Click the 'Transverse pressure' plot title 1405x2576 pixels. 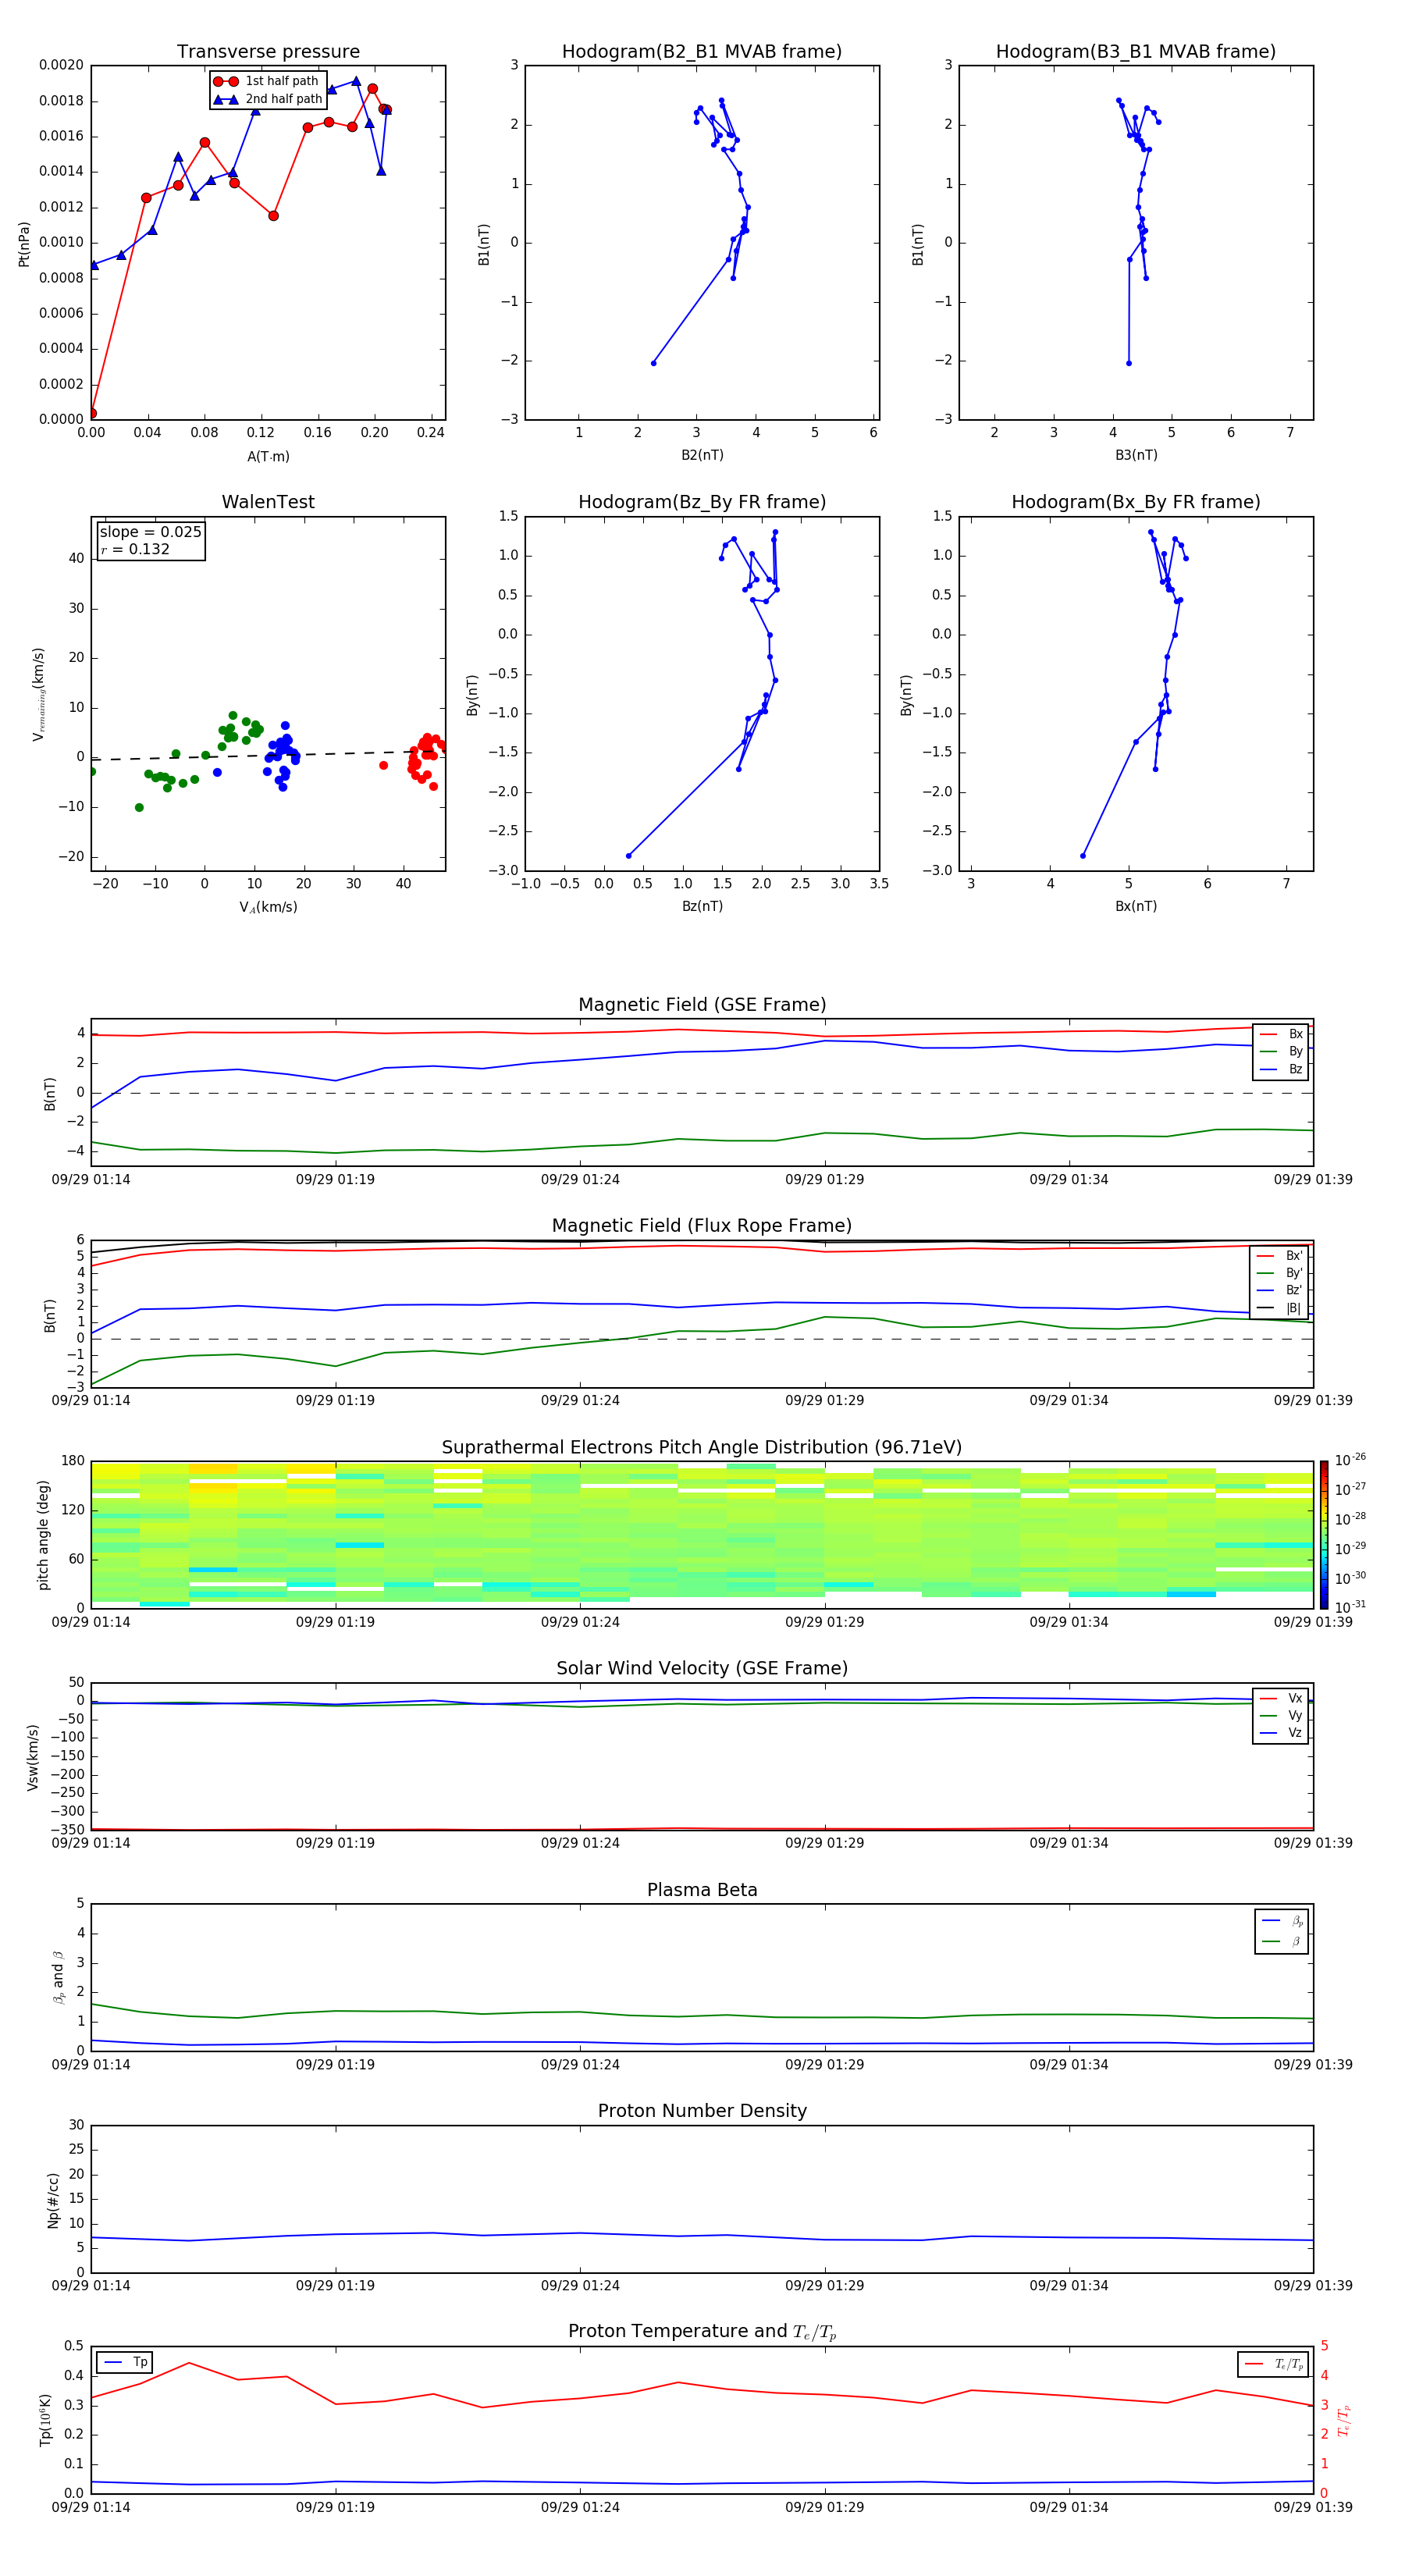tap(268, 52)
